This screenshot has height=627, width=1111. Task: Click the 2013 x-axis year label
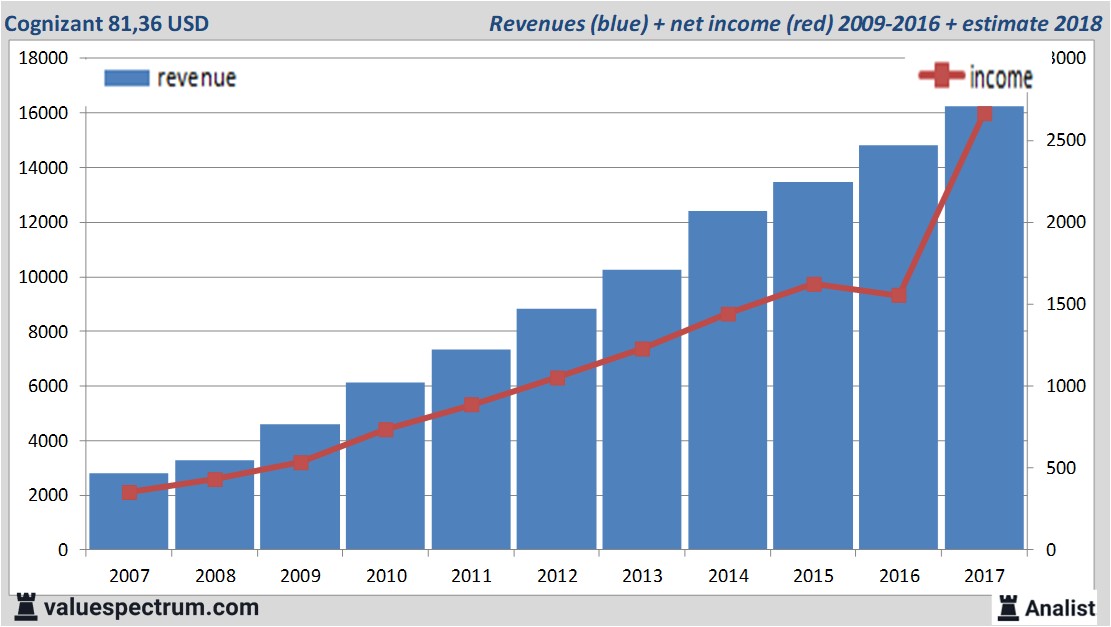click(x=642, y=576)
